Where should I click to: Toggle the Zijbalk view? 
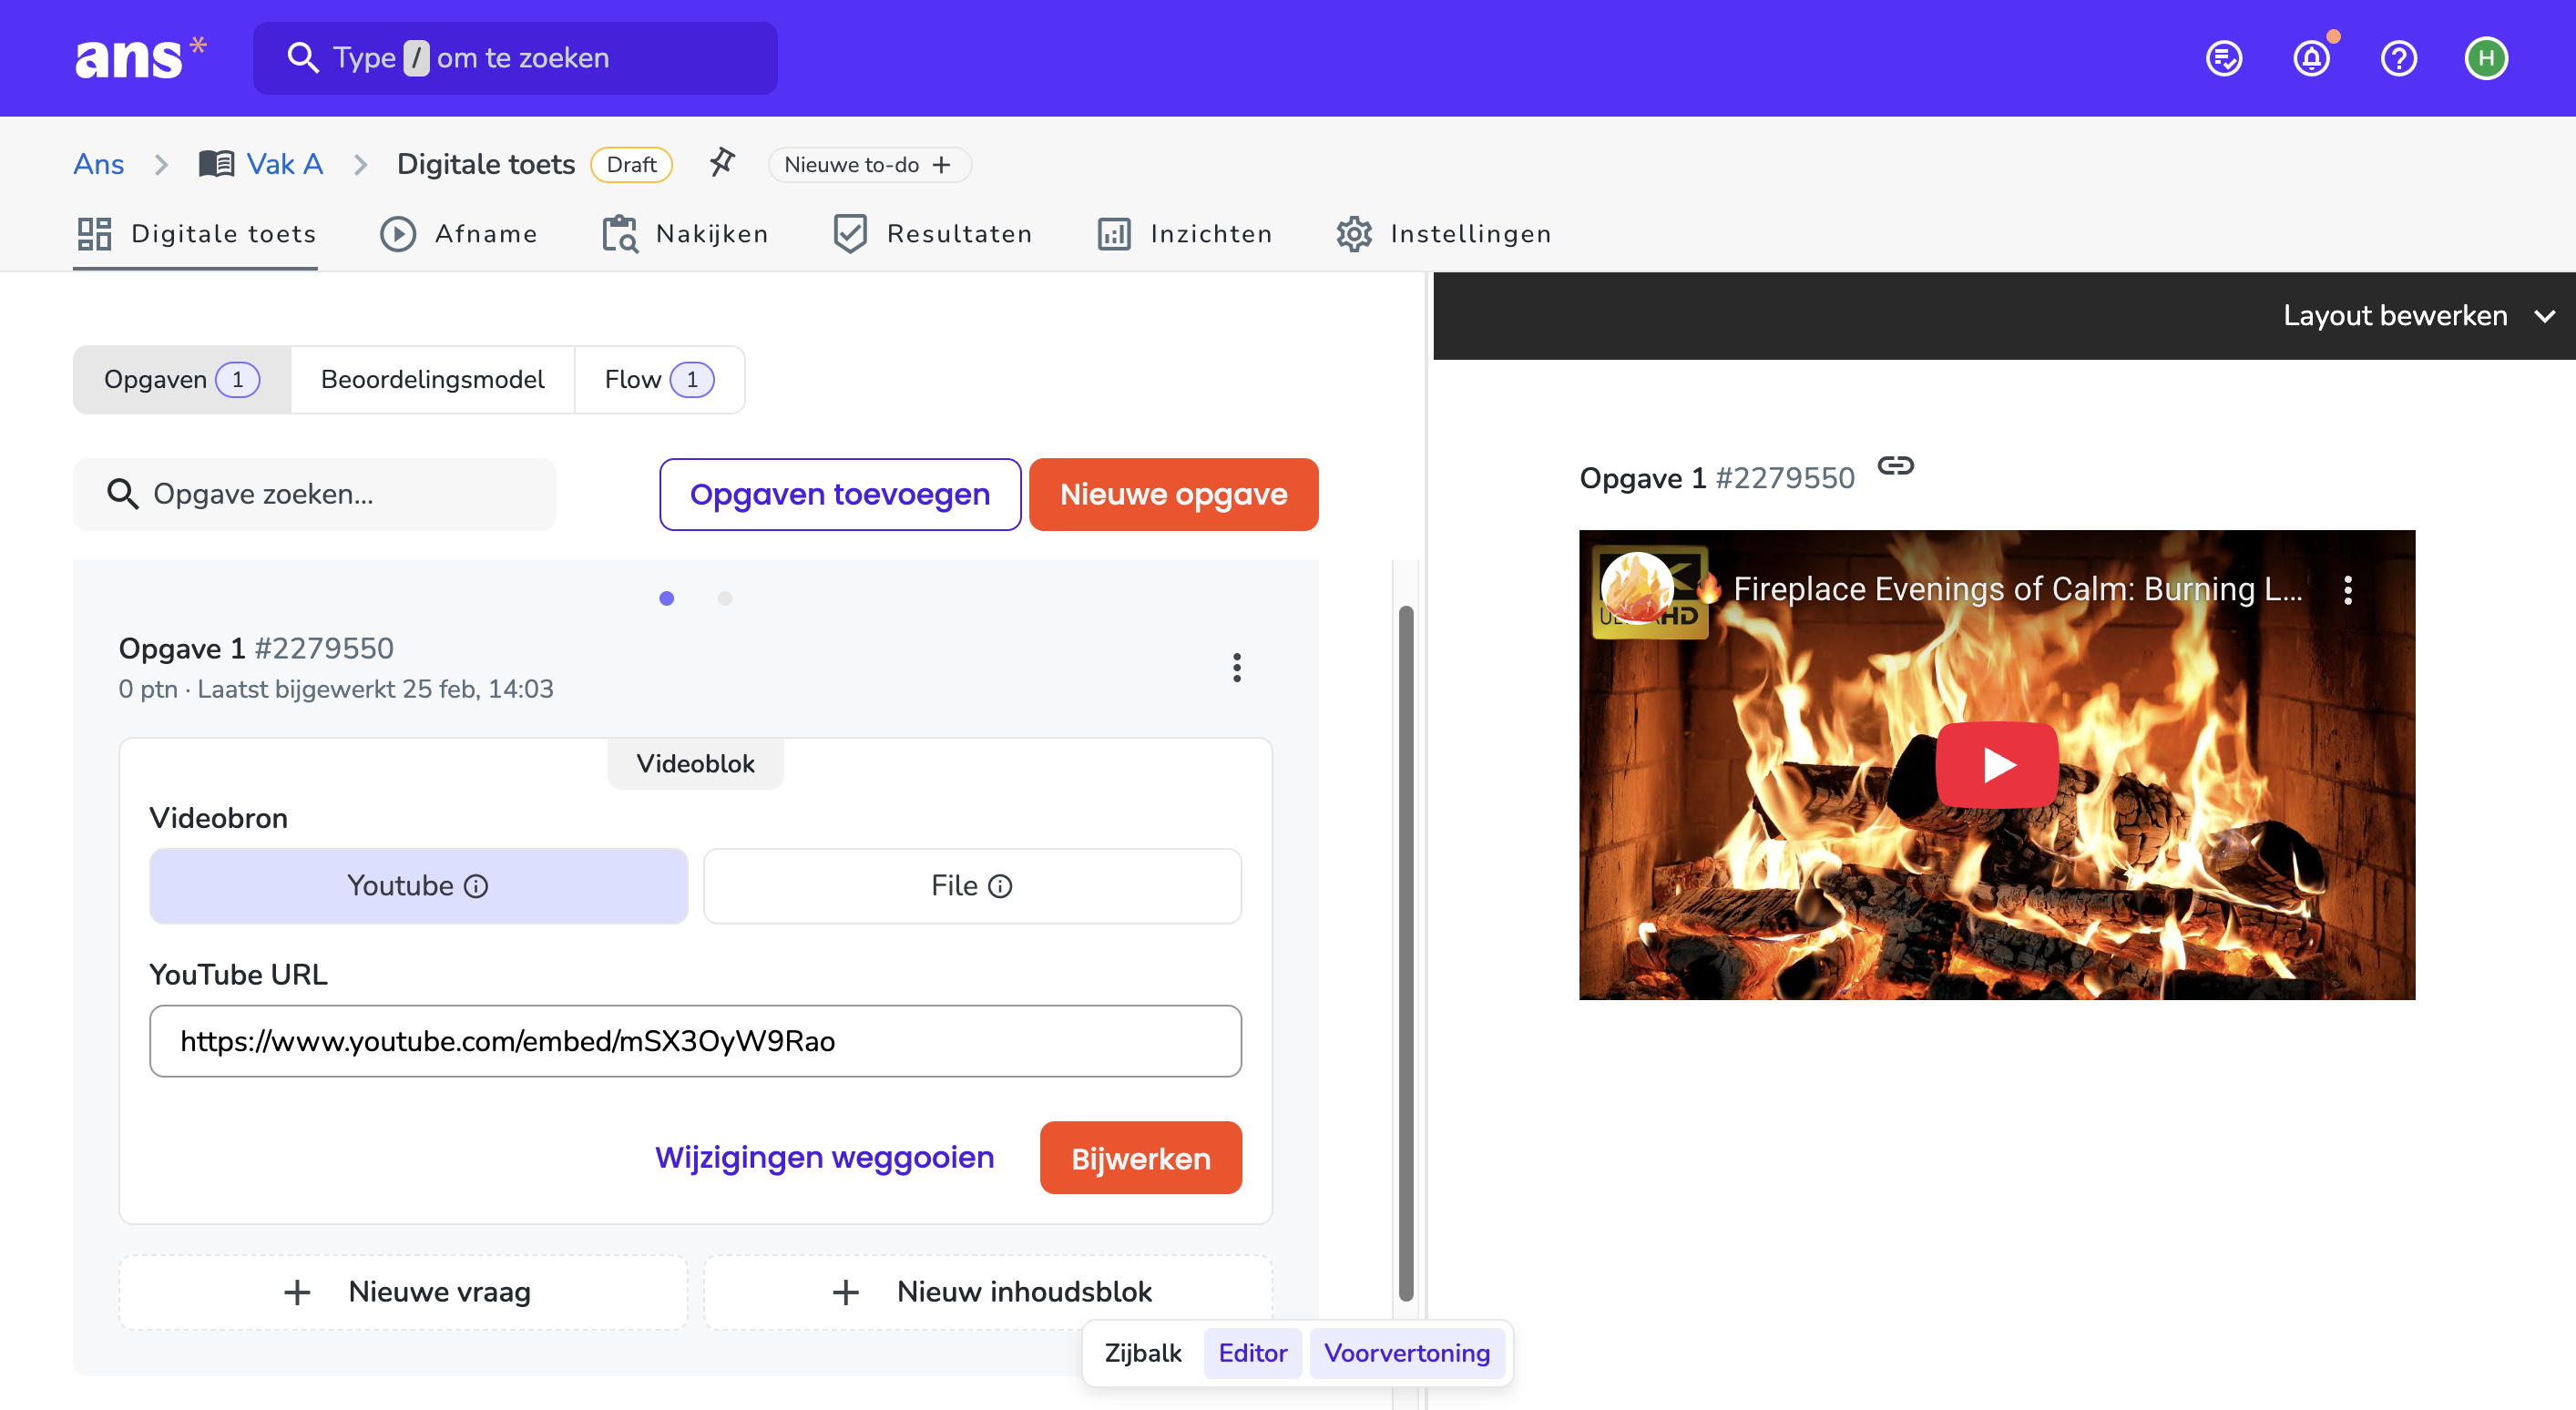(x=1142, y=1353)
